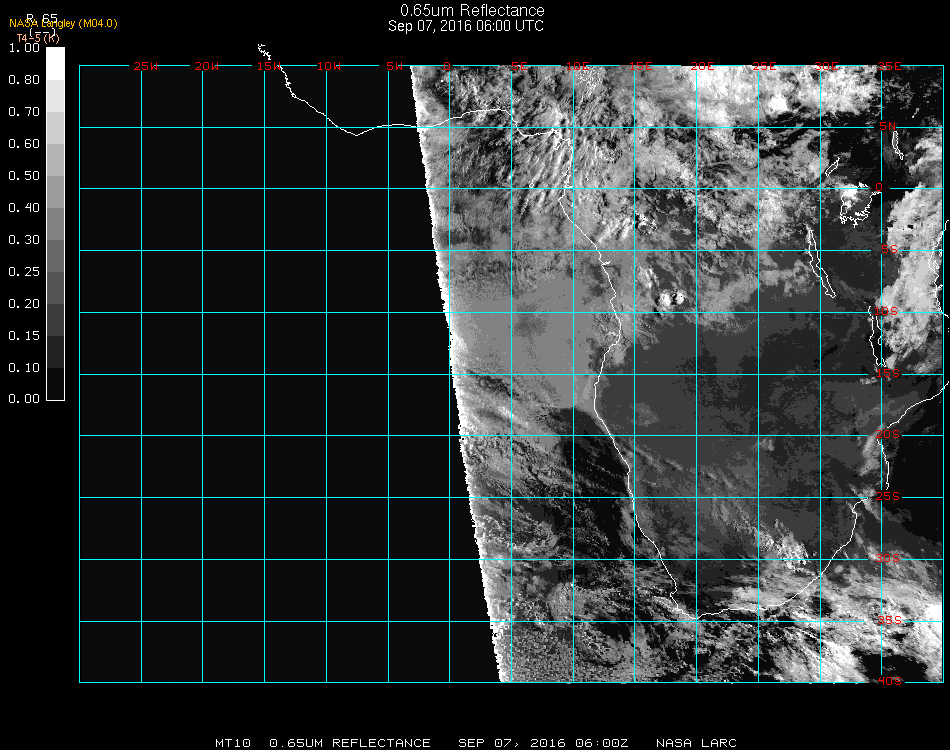
Task: Click the '5S' latitude label
Action: pyautogui.click(x=889, y=249)
